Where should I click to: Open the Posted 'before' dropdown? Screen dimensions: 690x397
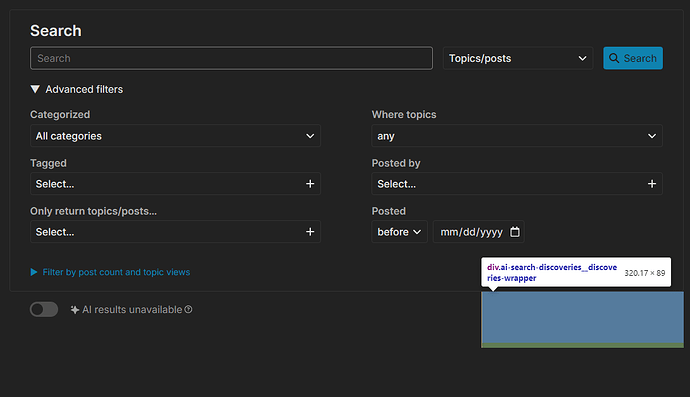coord(399,232)
